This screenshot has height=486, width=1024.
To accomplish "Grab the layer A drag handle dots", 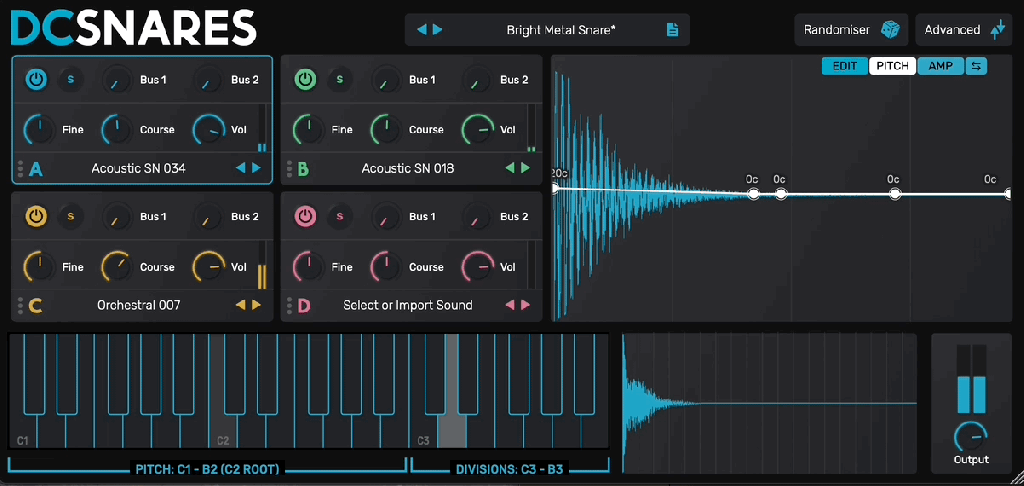I will point(20,168).
